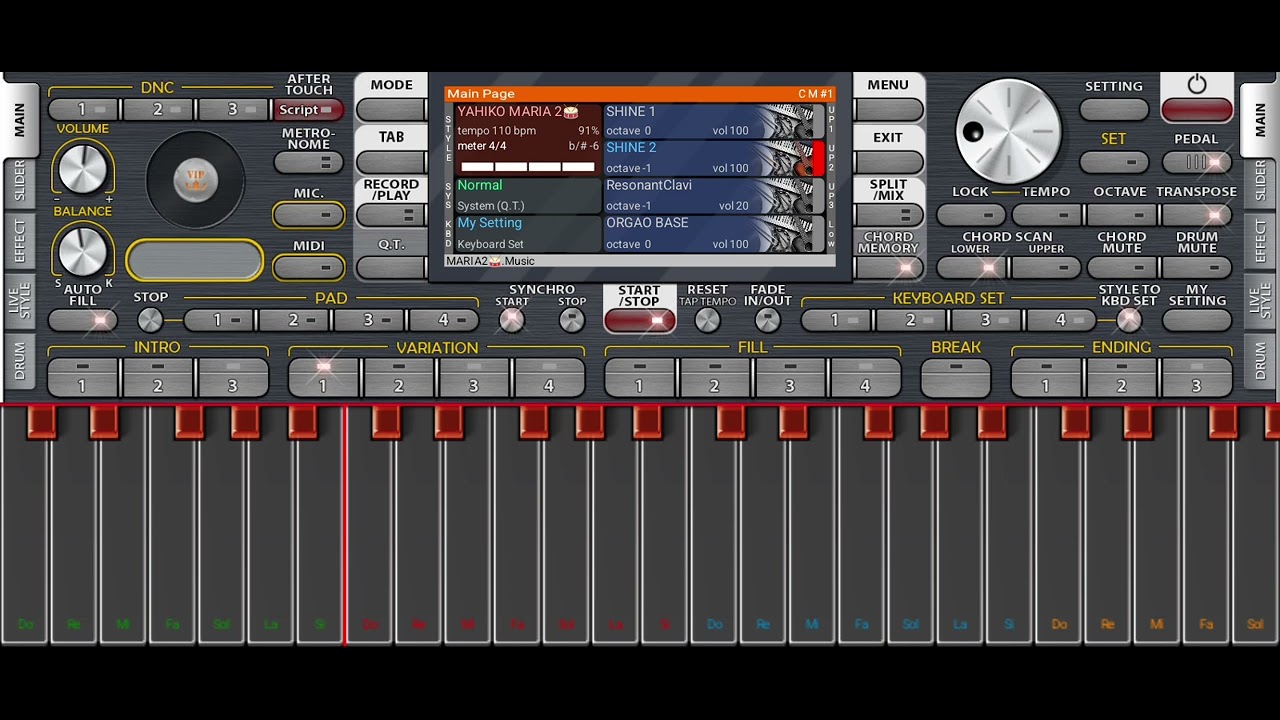Tap the Synchro Stop knob

click(x=572, y=320)
